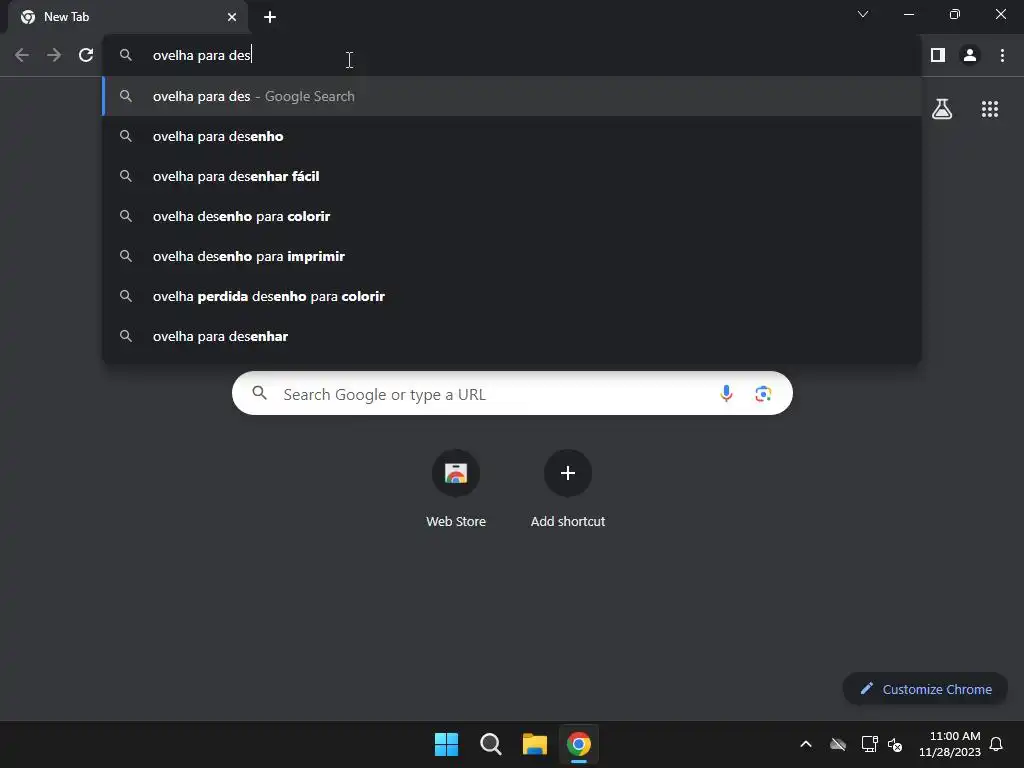Choose suggestion 'ovelha para desenhar fácil'
The image size is (1024, 768).
click(x=512, y=176)
